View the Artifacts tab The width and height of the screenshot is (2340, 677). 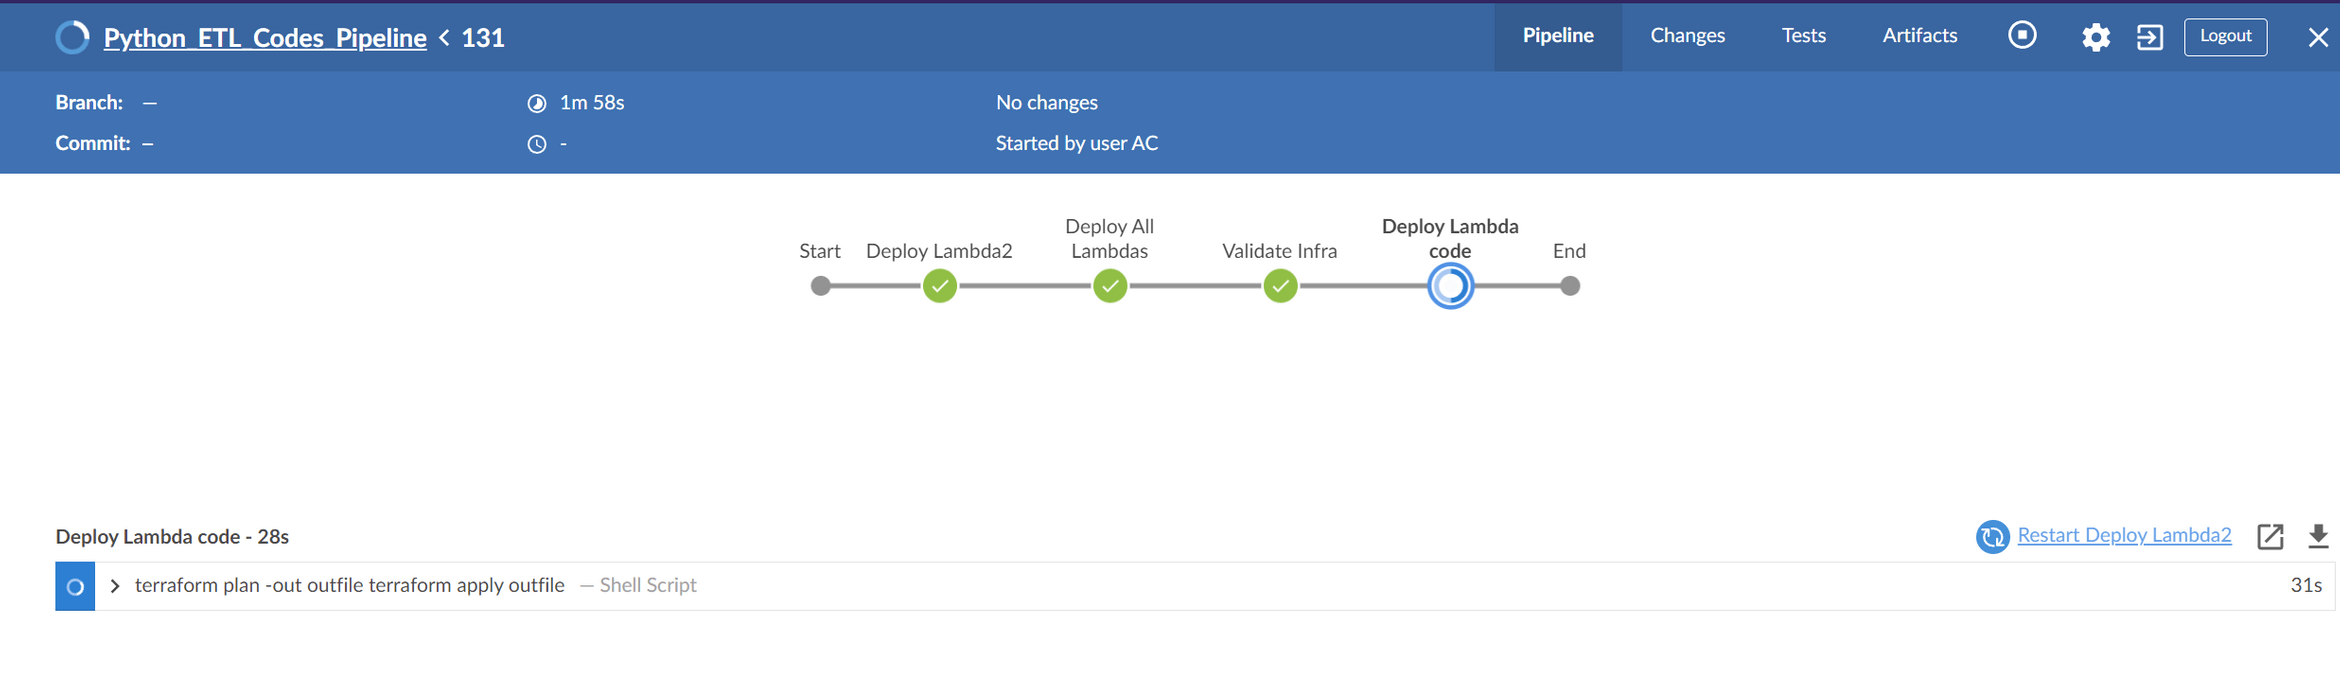1919,36
